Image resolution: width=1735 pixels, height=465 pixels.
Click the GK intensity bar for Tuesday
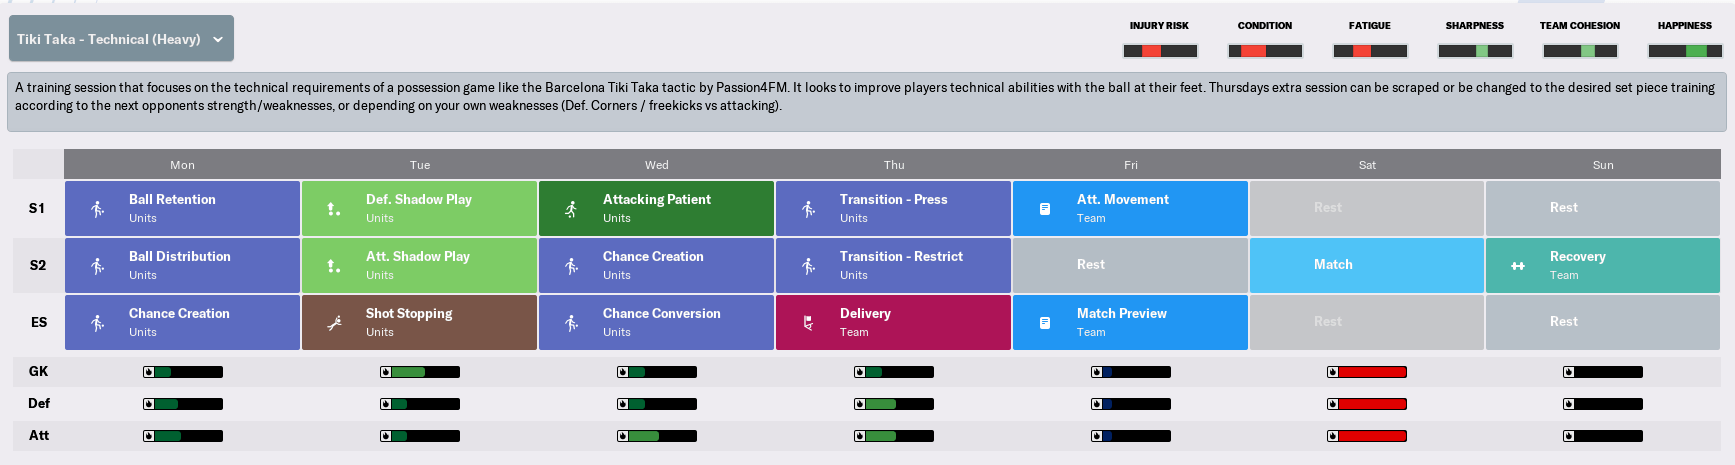[x=420, y=372]
